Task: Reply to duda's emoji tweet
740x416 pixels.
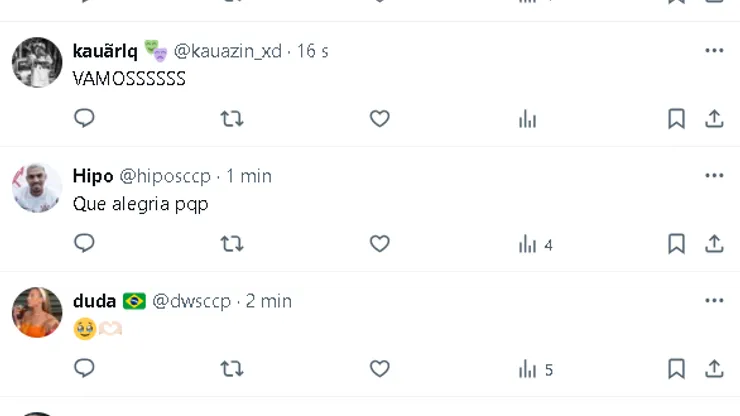Action: pos(84,368)
